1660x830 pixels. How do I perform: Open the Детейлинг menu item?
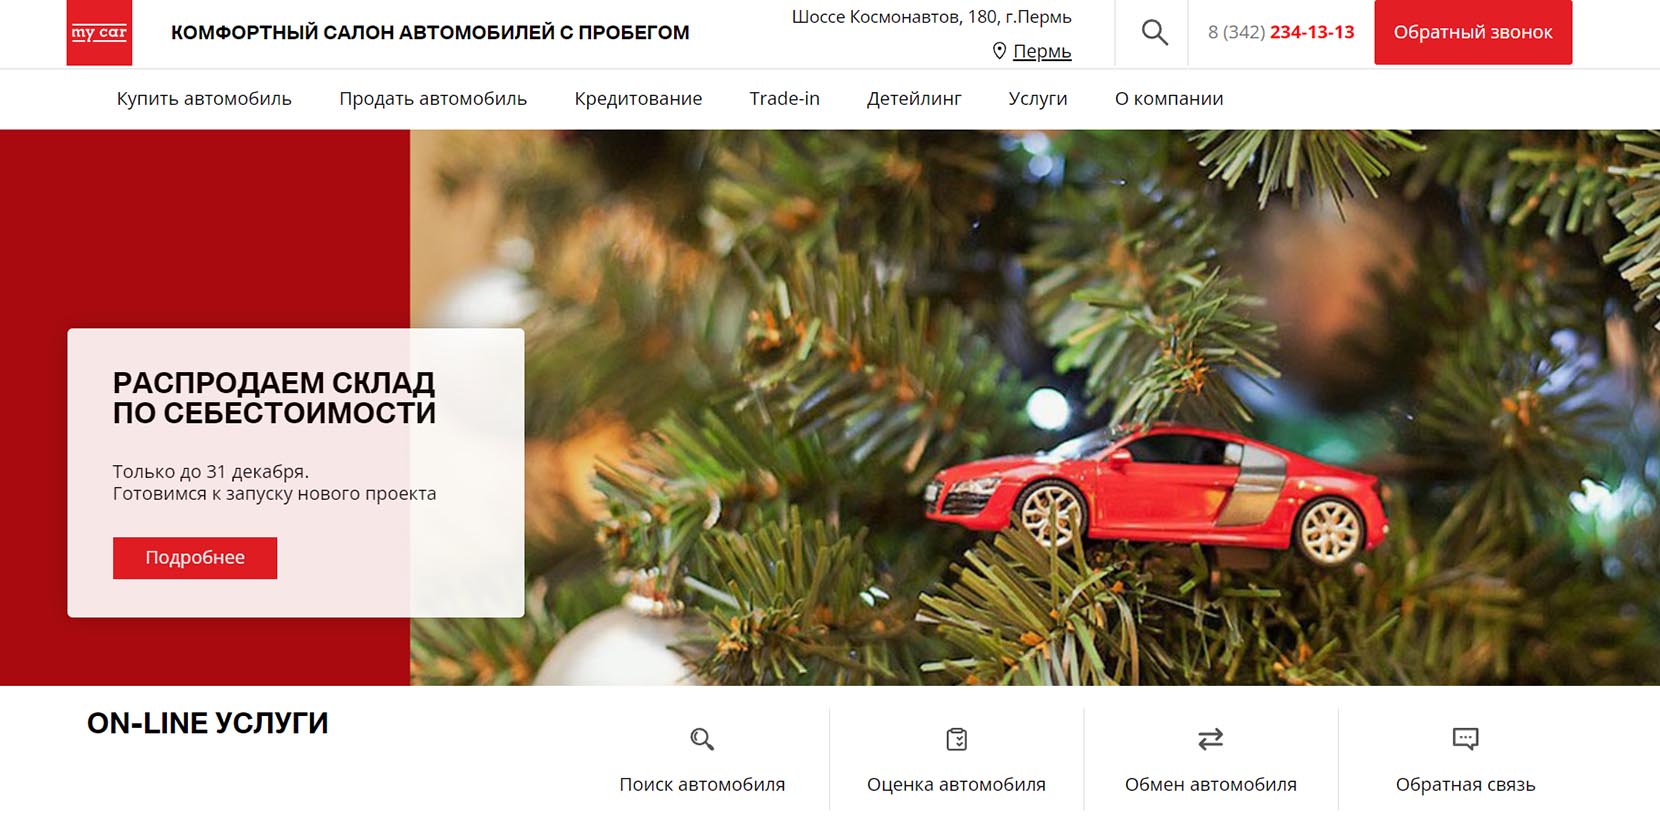point(914,99)
